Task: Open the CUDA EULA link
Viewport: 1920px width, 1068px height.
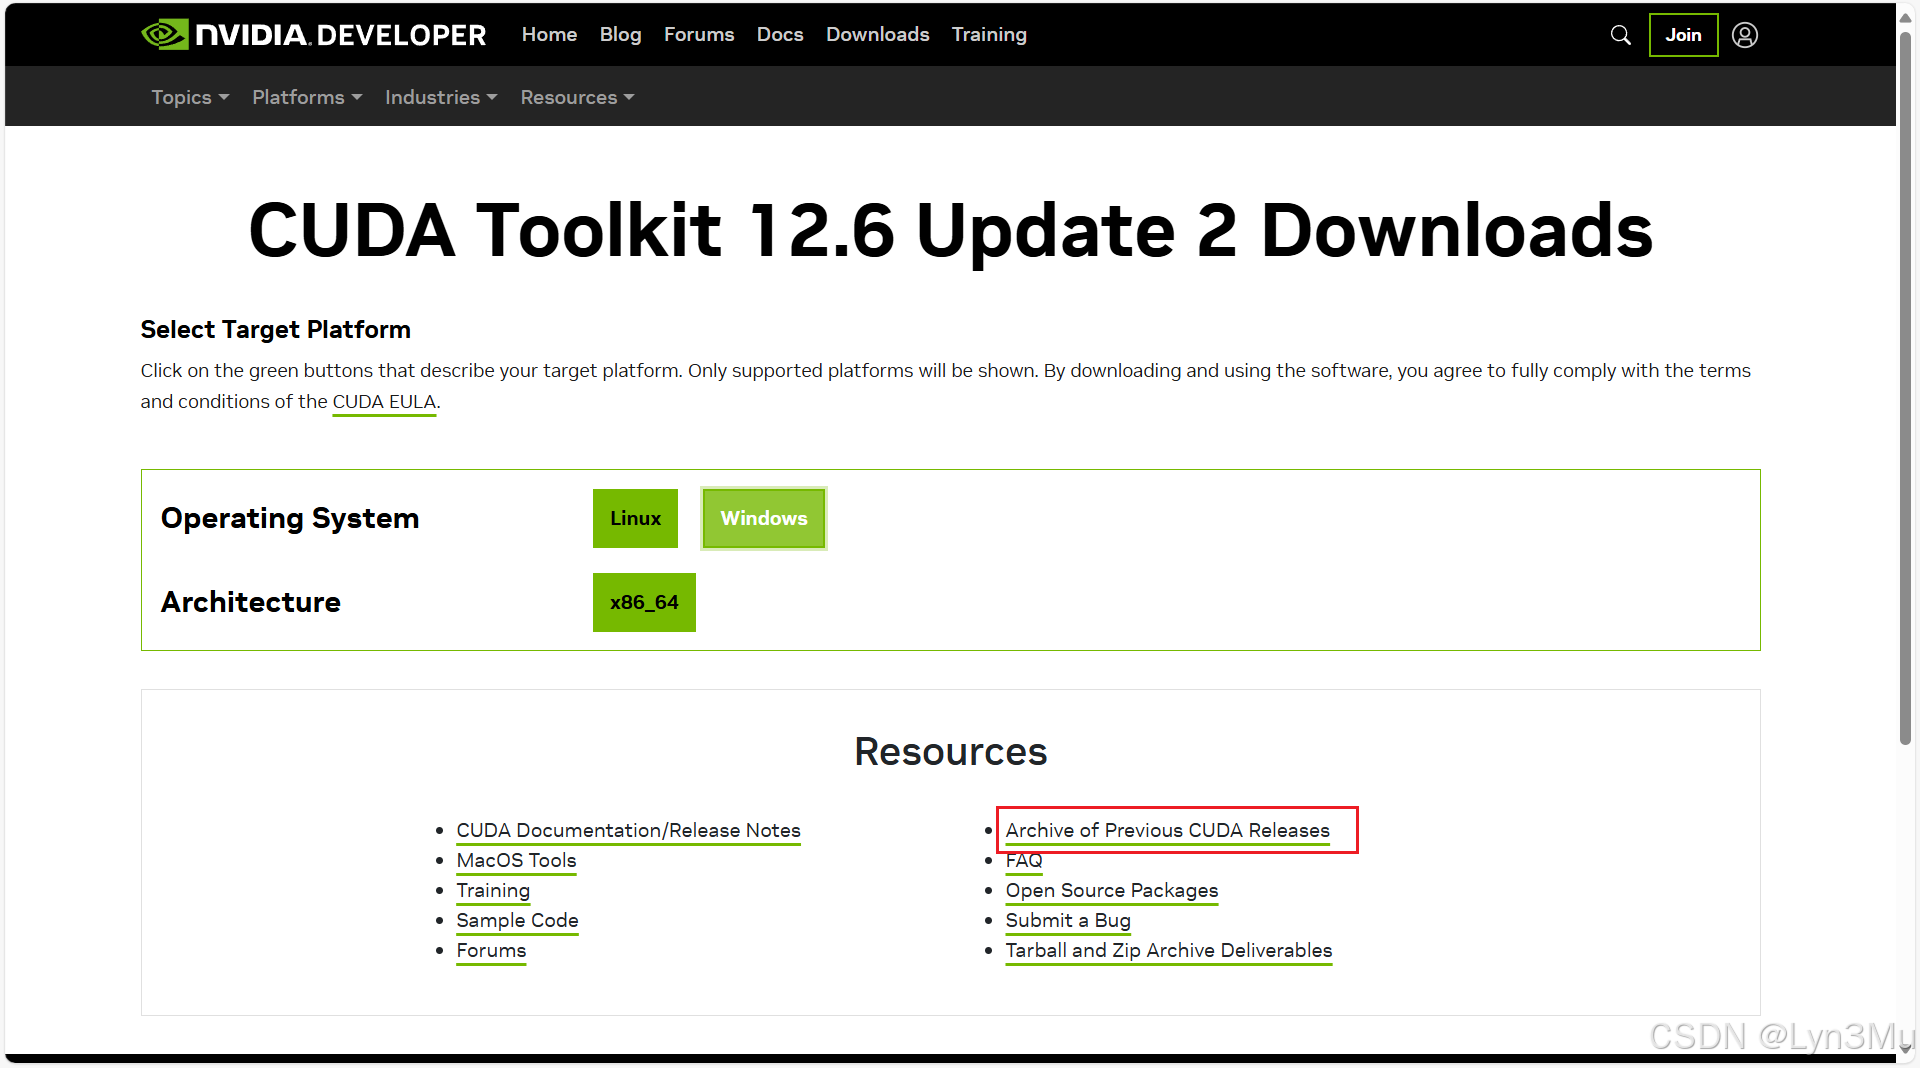Action: click(x=384, y=401)
